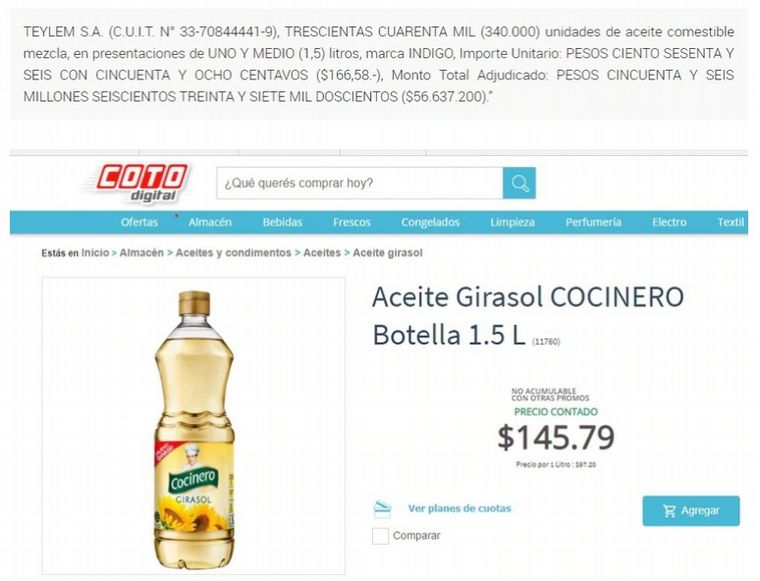Click the magnifying glass search icon

(519, 183)
